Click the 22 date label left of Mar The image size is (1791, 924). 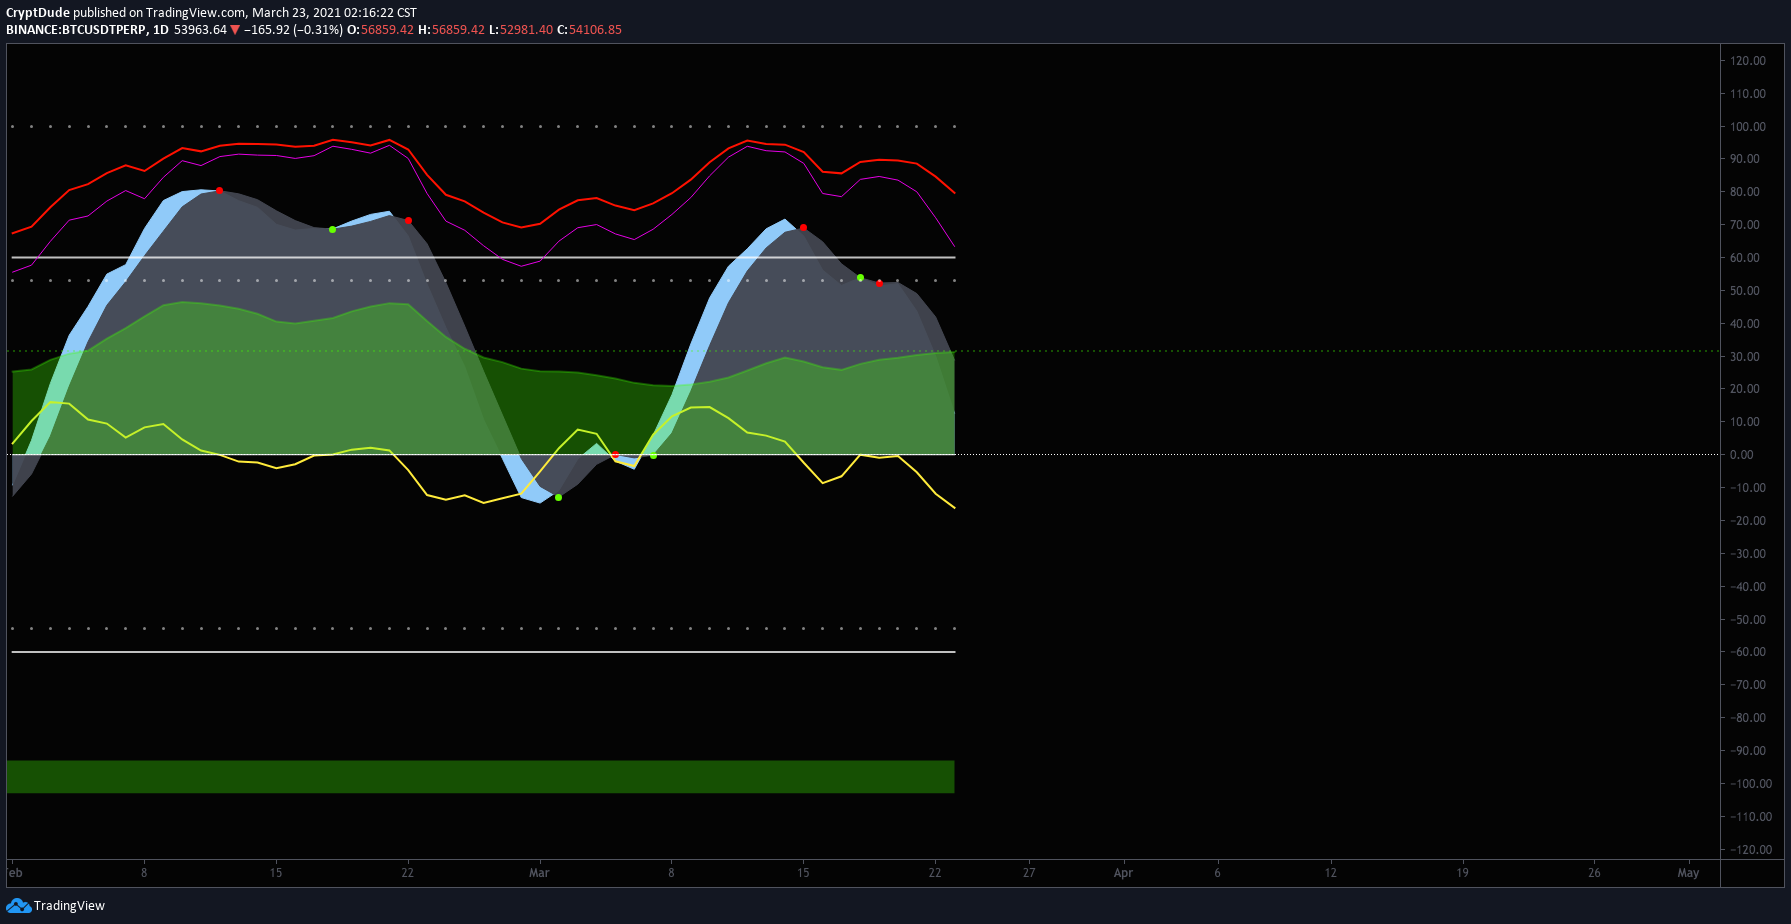pos(408,873)
